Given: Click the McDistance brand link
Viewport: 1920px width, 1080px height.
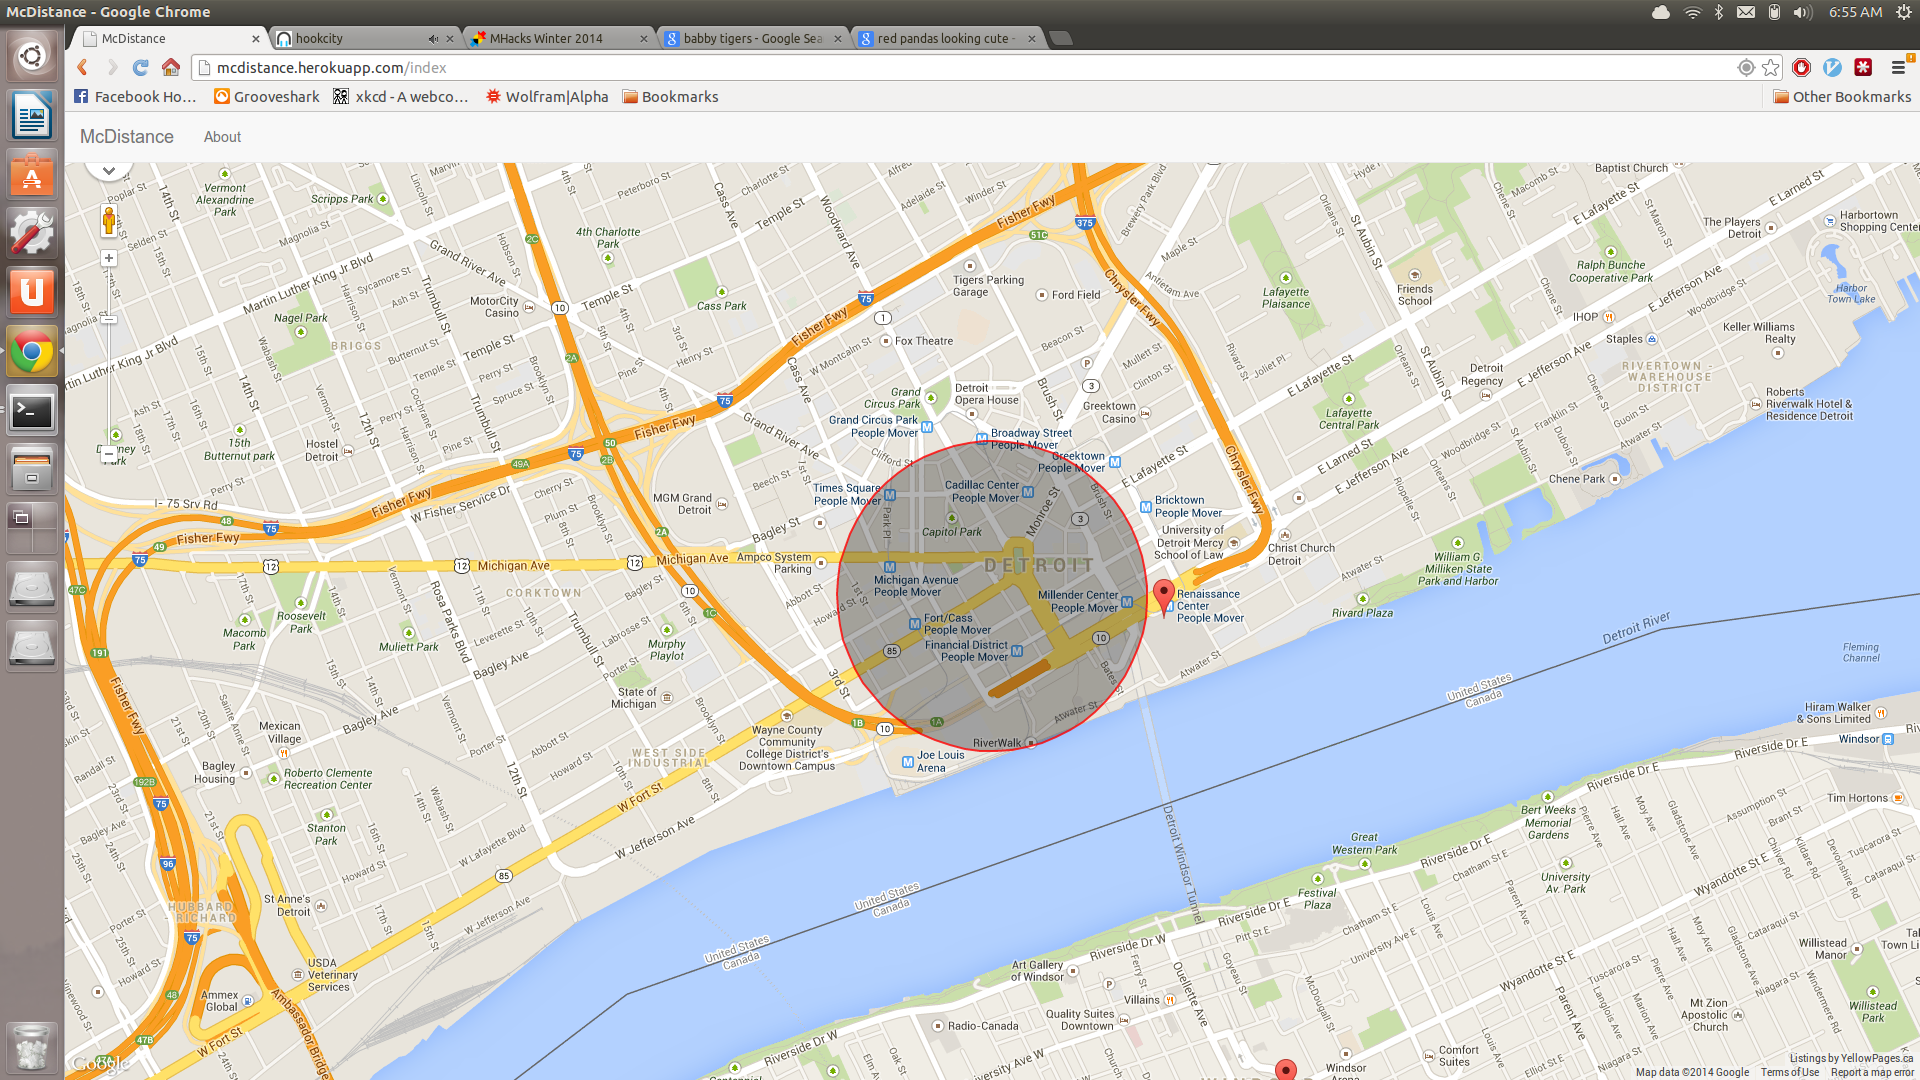Looking at the screenshot, I should (x=127, y=137).
